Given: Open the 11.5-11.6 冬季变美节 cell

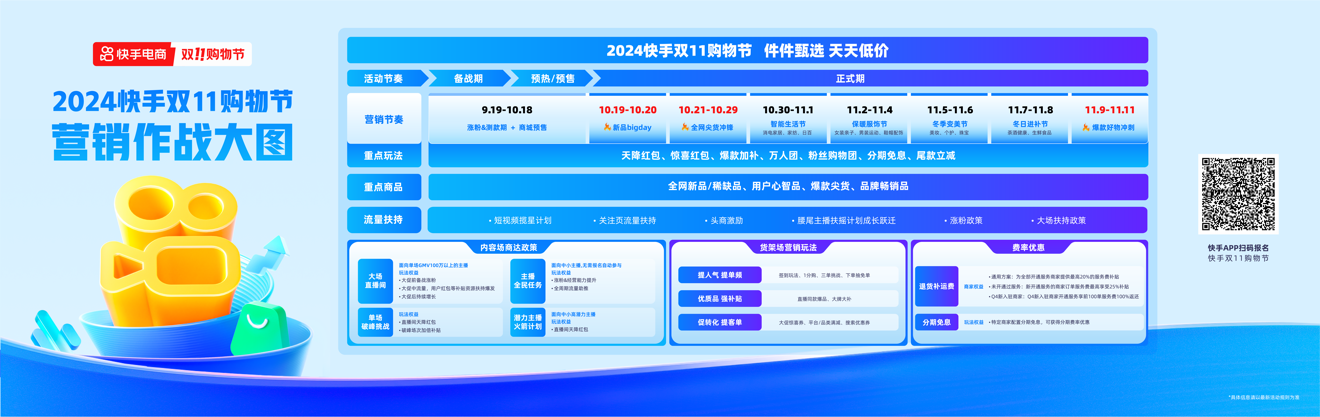Looking at the screenshot, I should point(949,119).
